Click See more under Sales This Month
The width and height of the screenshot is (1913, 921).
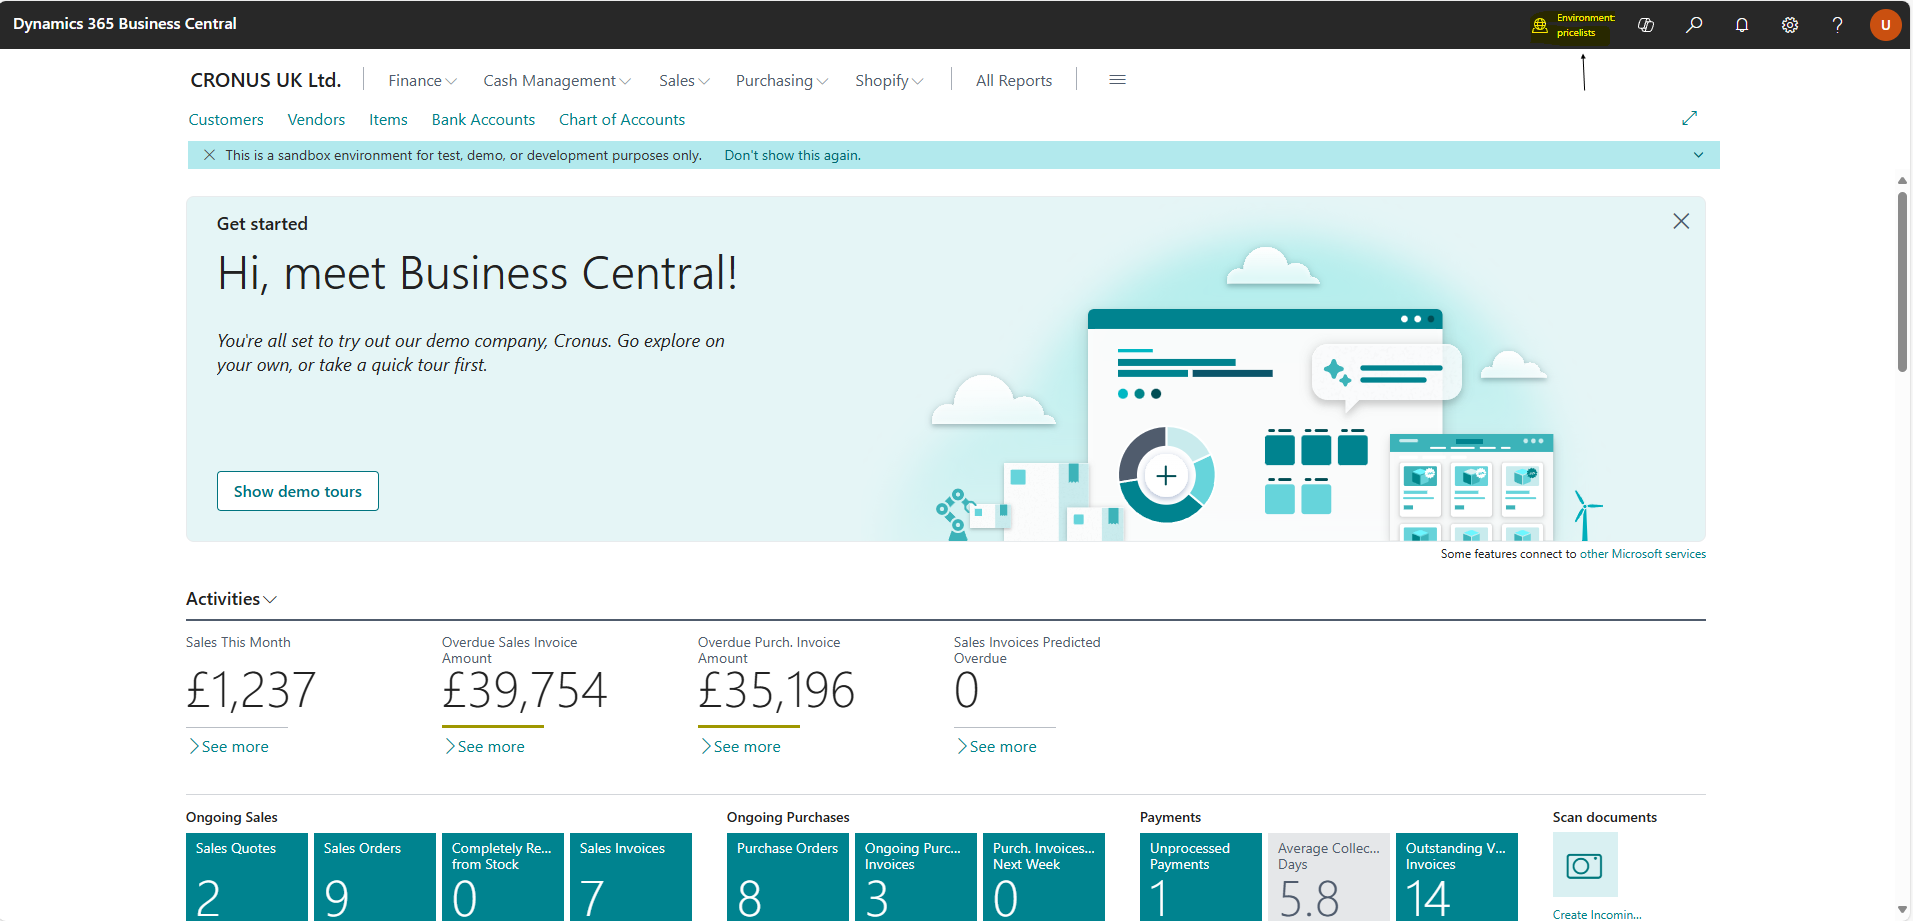pos(229,747)
